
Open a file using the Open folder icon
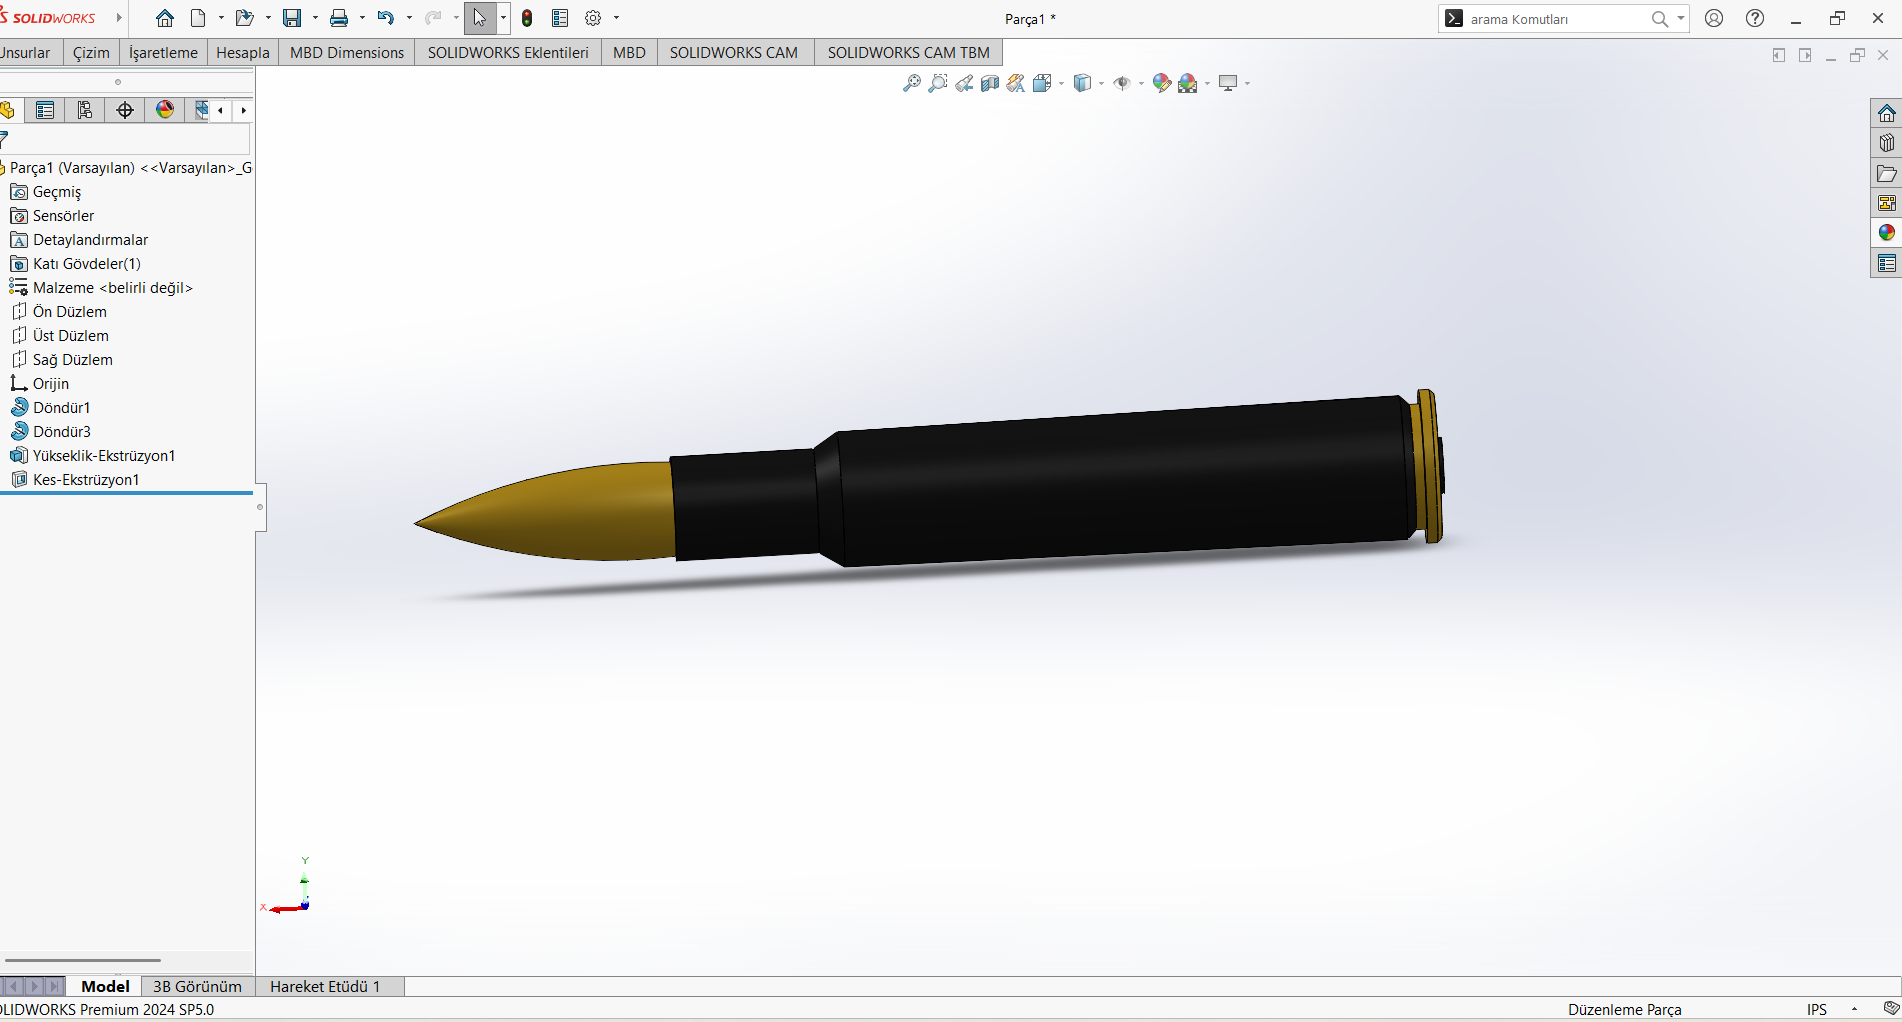pos(244,18)
